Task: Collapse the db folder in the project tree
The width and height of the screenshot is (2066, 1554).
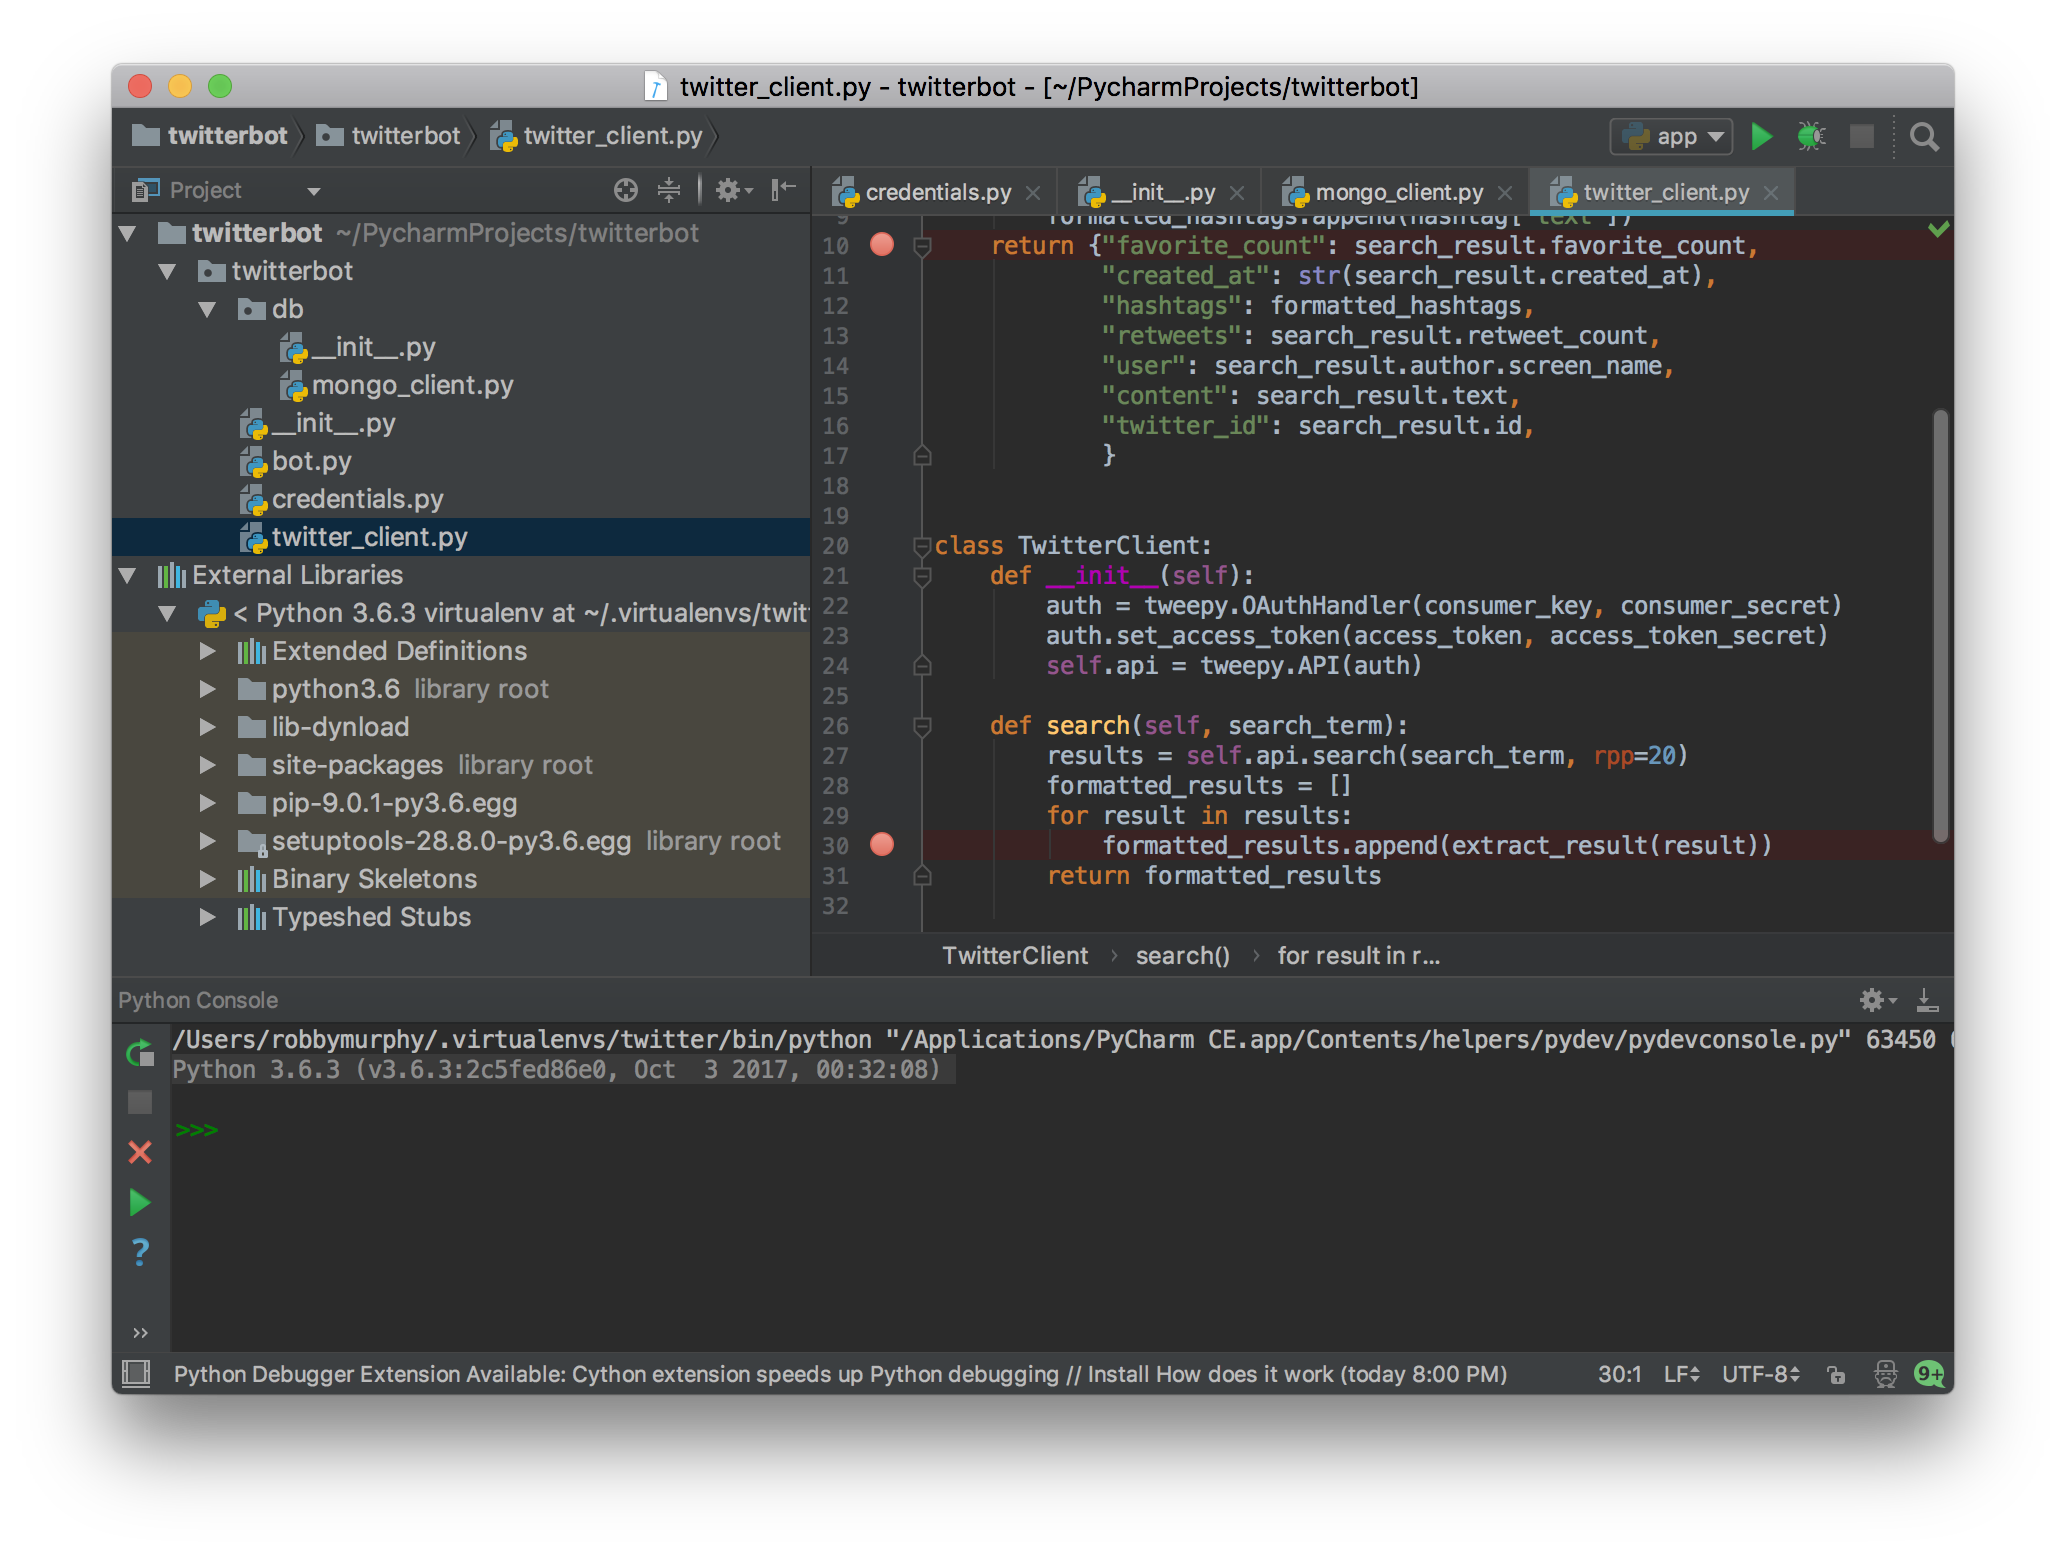Action: [208, 309]
